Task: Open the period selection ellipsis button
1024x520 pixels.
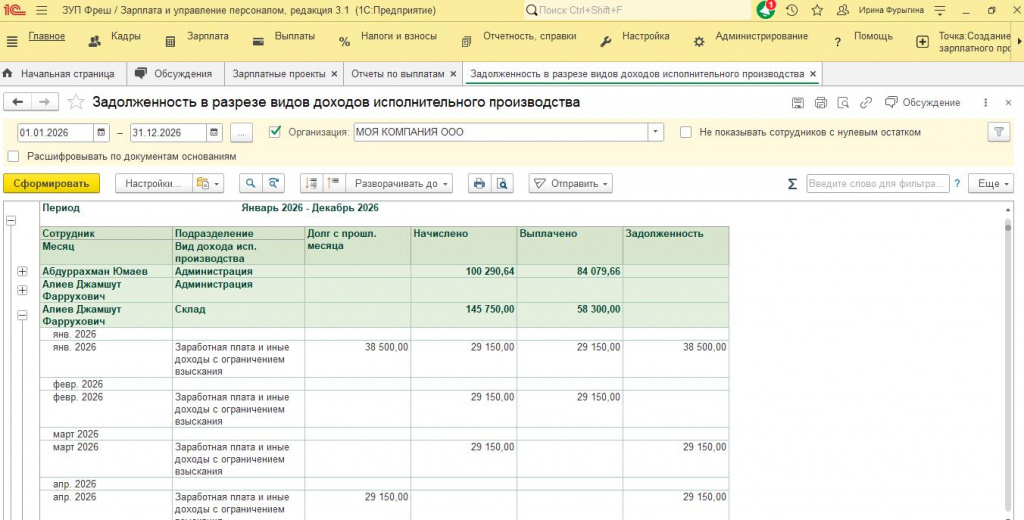Action: coord(241,133)
